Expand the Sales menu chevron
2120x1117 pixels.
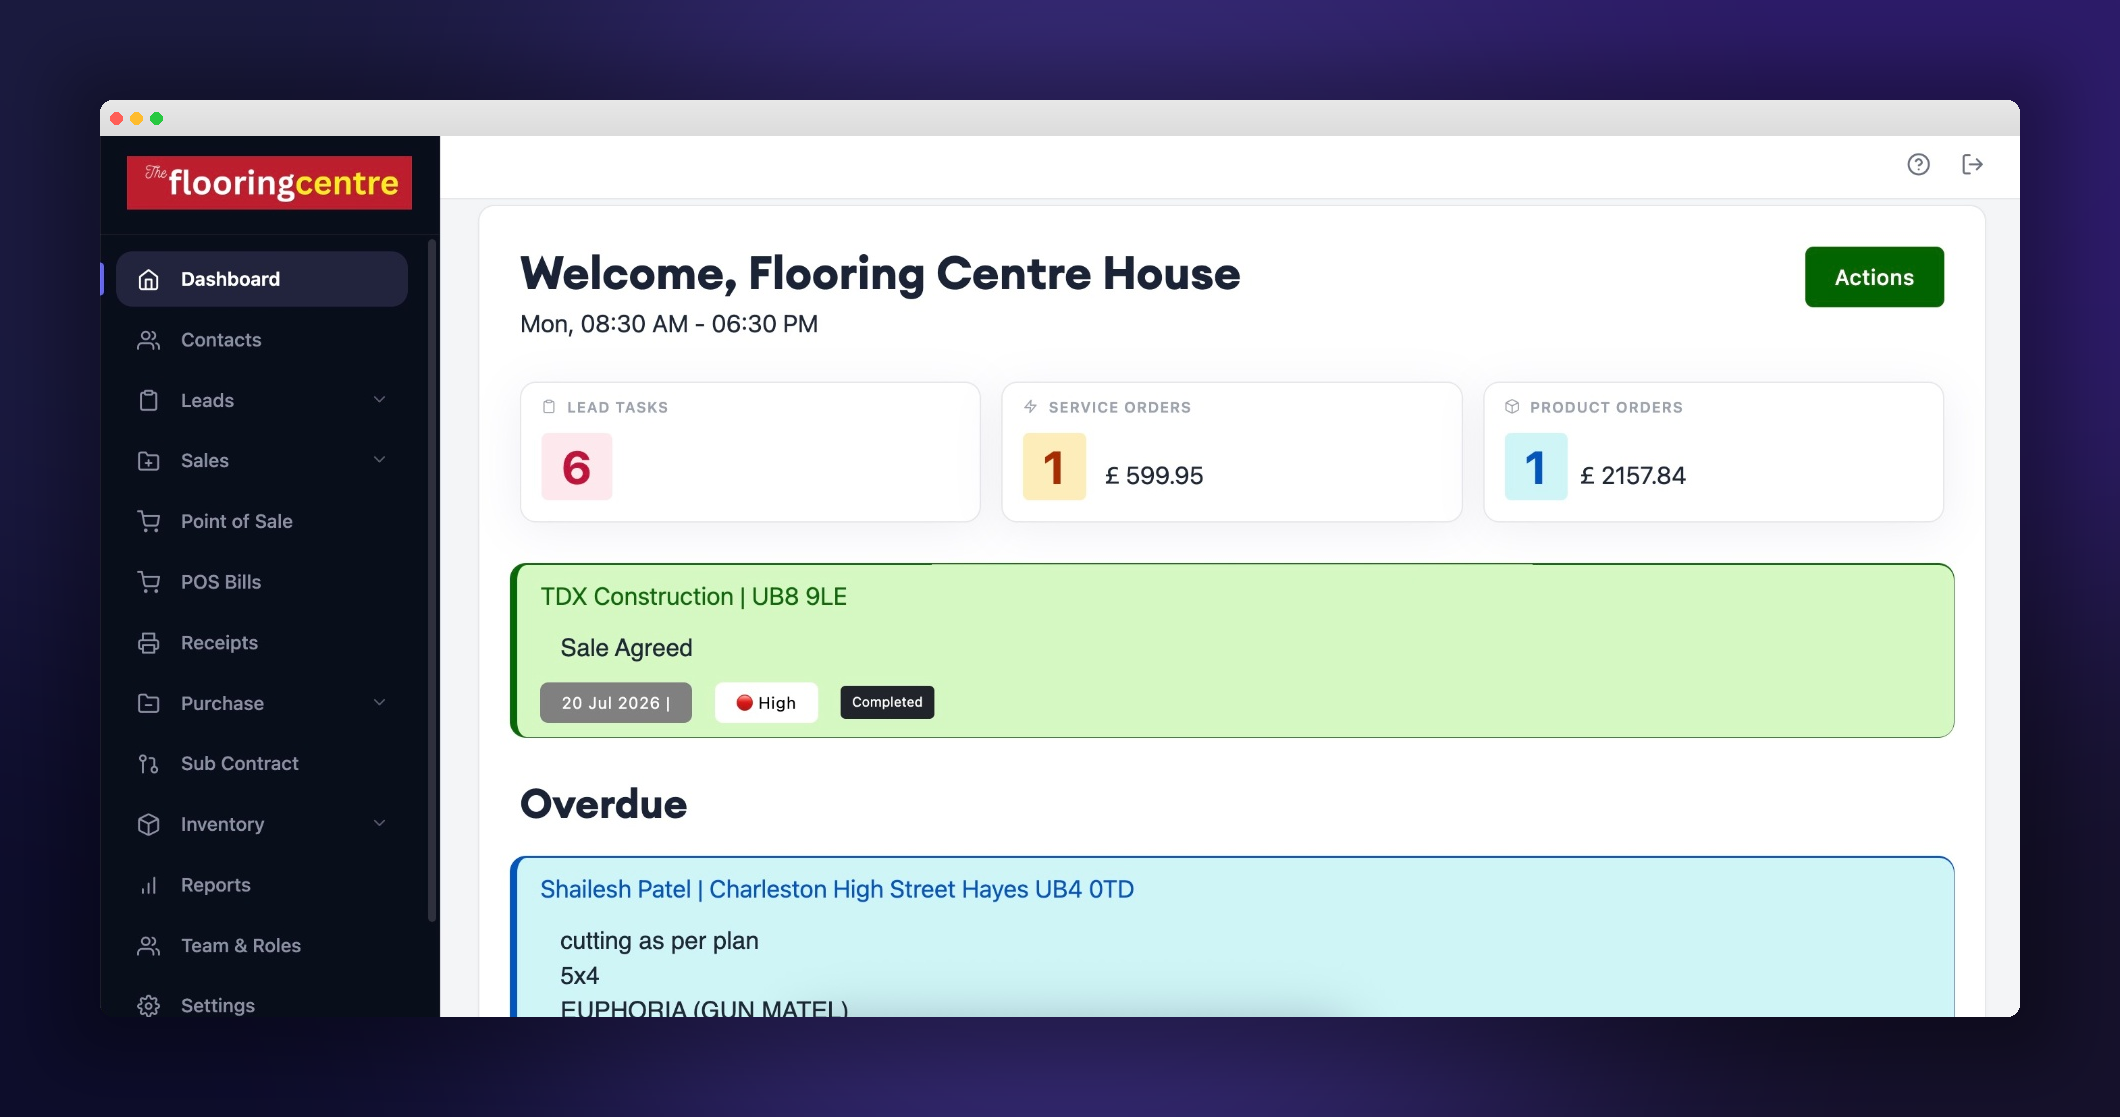tap(379, 460)
